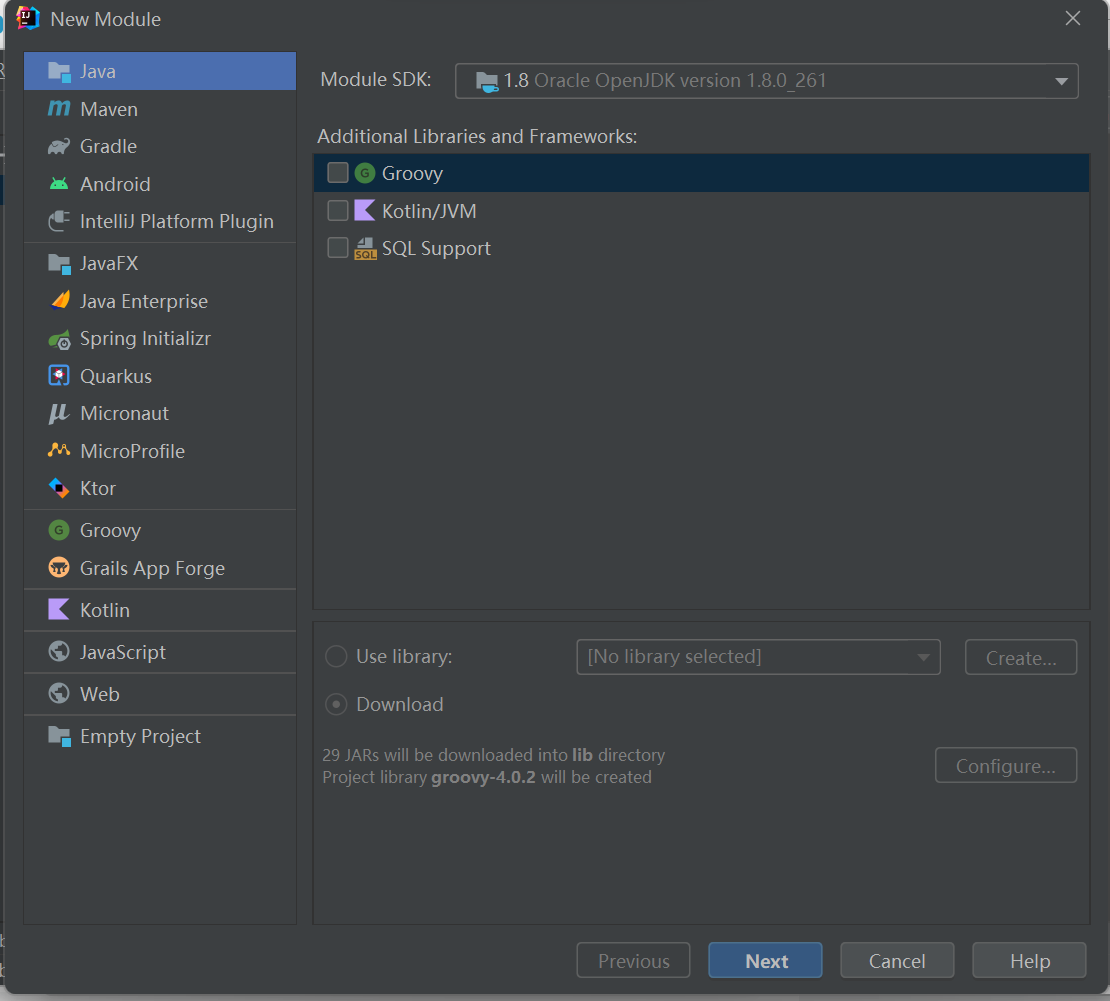Click the JDK folder icon in SDK field
The image size is (1110, 1001).
coord(487,81)
